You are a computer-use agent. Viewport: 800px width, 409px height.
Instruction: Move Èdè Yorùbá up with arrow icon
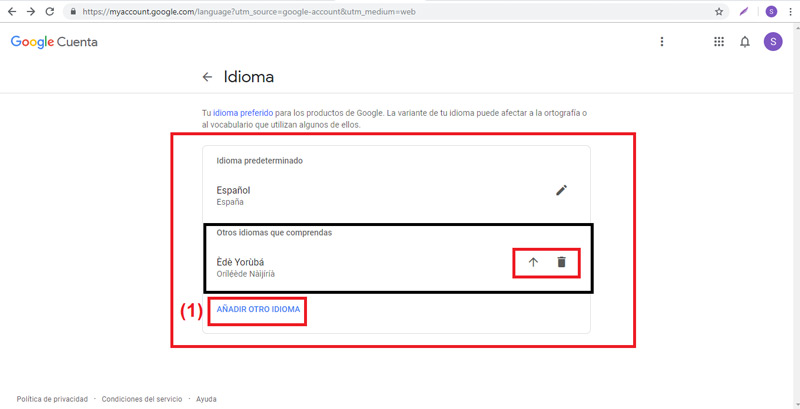pos(533,262)
